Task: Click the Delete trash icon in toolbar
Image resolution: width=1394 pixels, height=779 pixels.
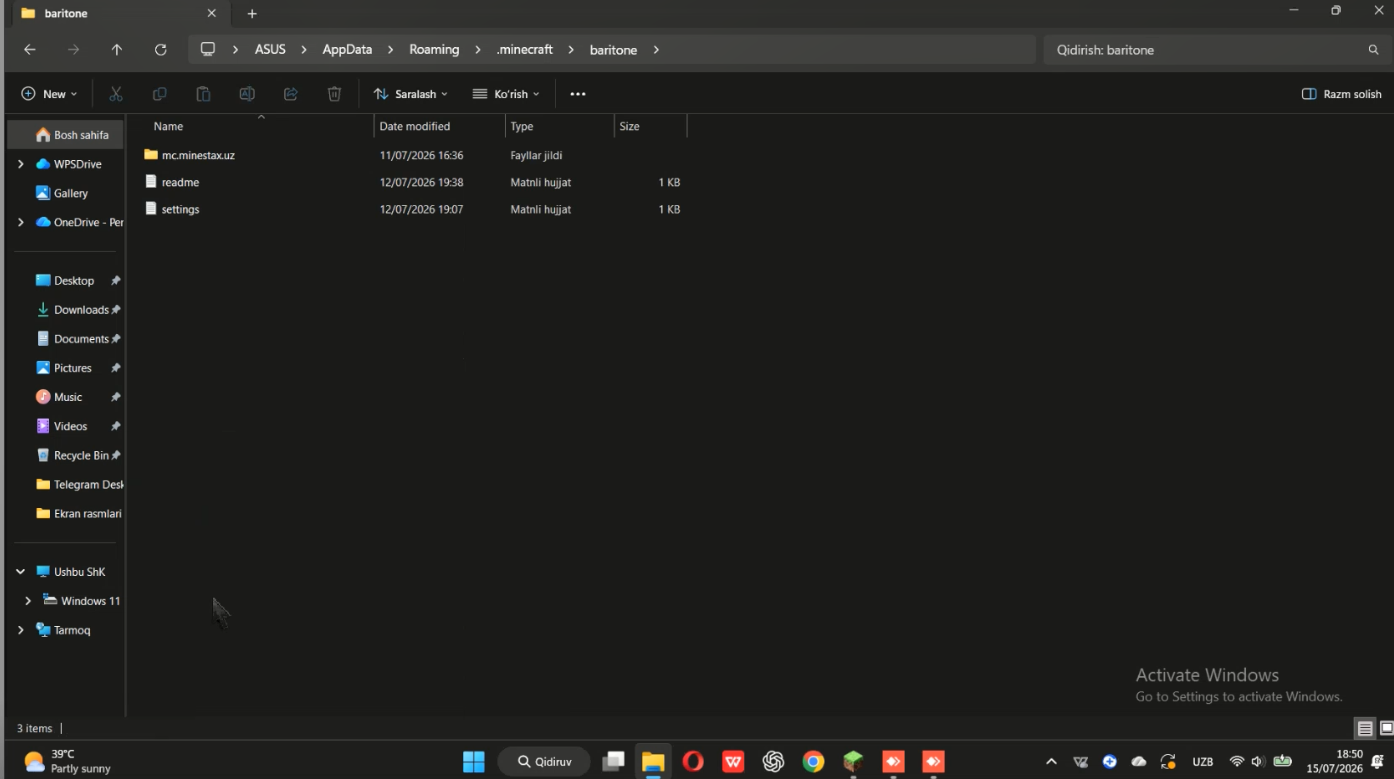Action: tap(334, 94)
